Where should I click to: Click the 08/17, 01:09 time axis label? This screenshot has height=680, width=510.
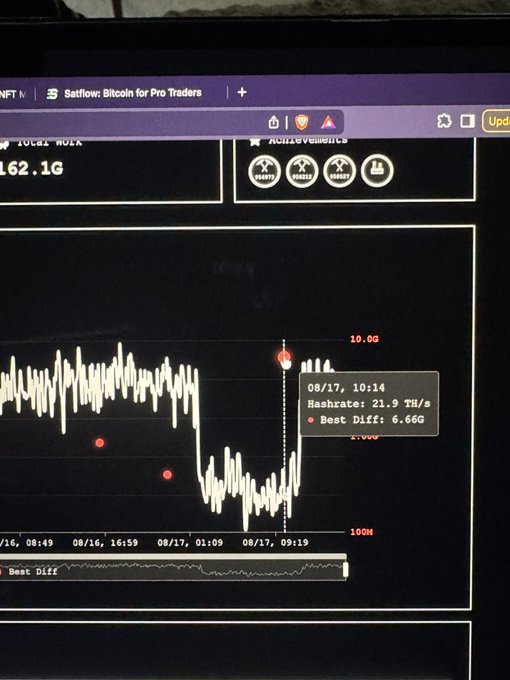pyautogui.click(x=190, y=543)
